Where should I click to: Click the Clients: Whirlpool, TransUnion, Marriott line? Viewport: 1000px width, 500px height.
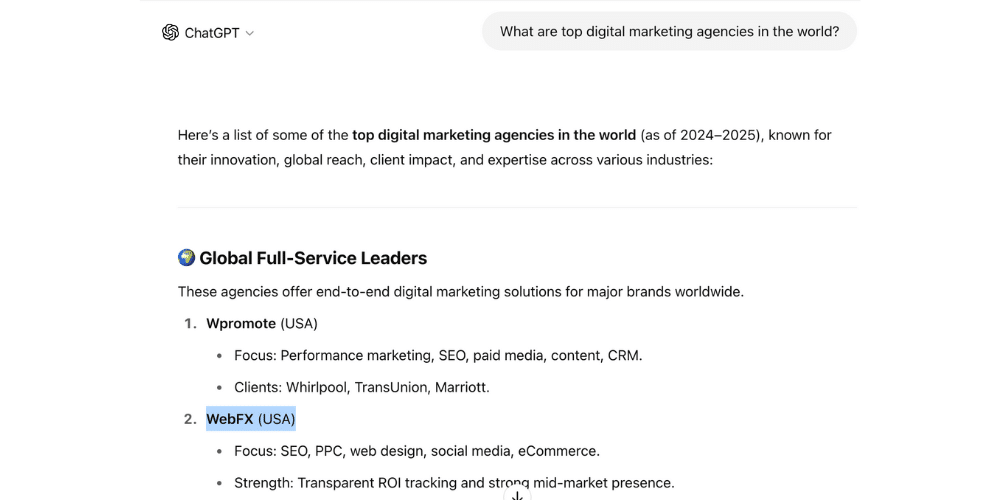(x=362, y=387)
